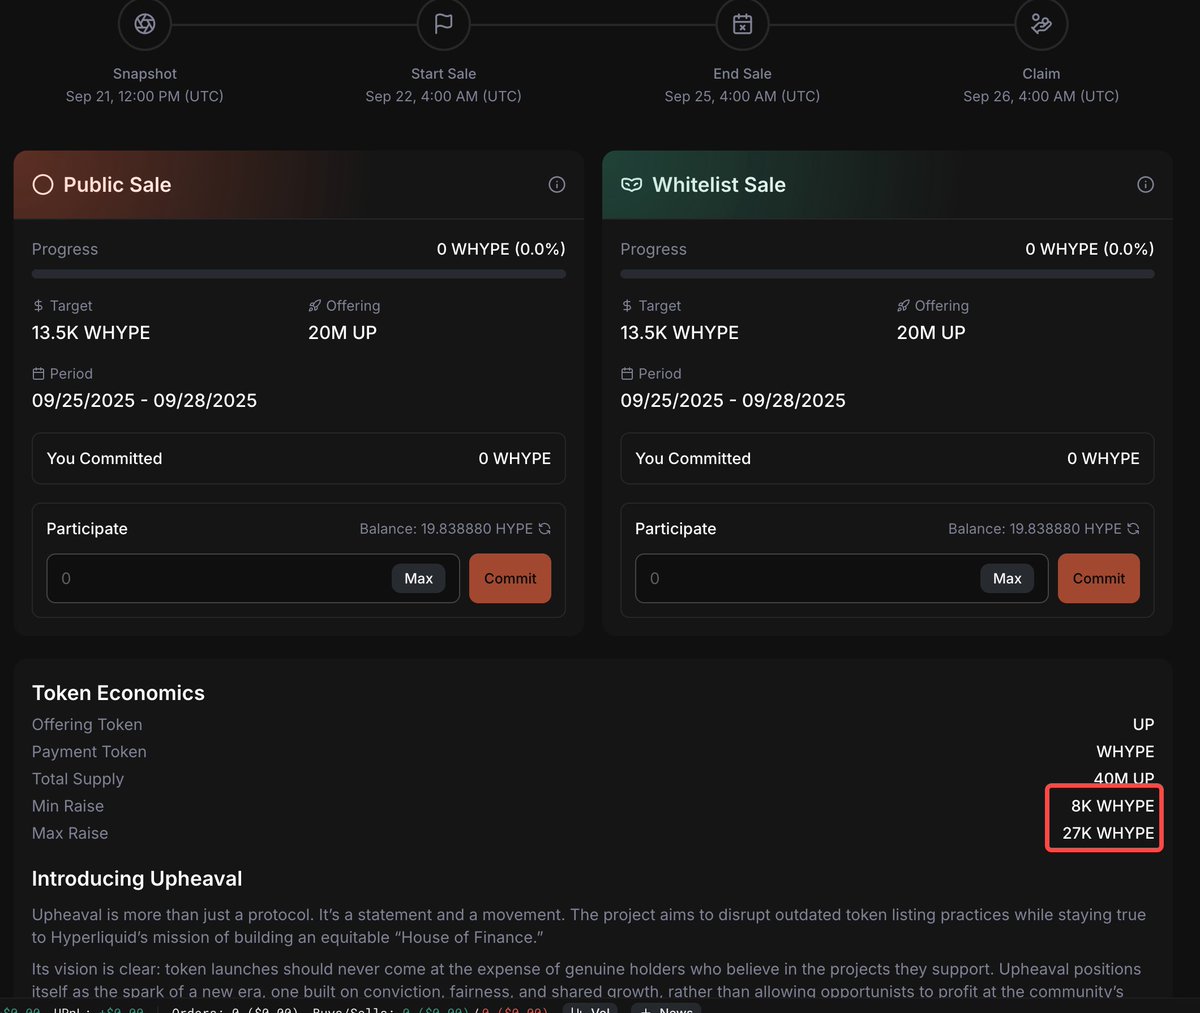This screenshot has width=1200, height=1013.
Task: Click the News button in bottom bar
Action: click(x=666, y=1008)
